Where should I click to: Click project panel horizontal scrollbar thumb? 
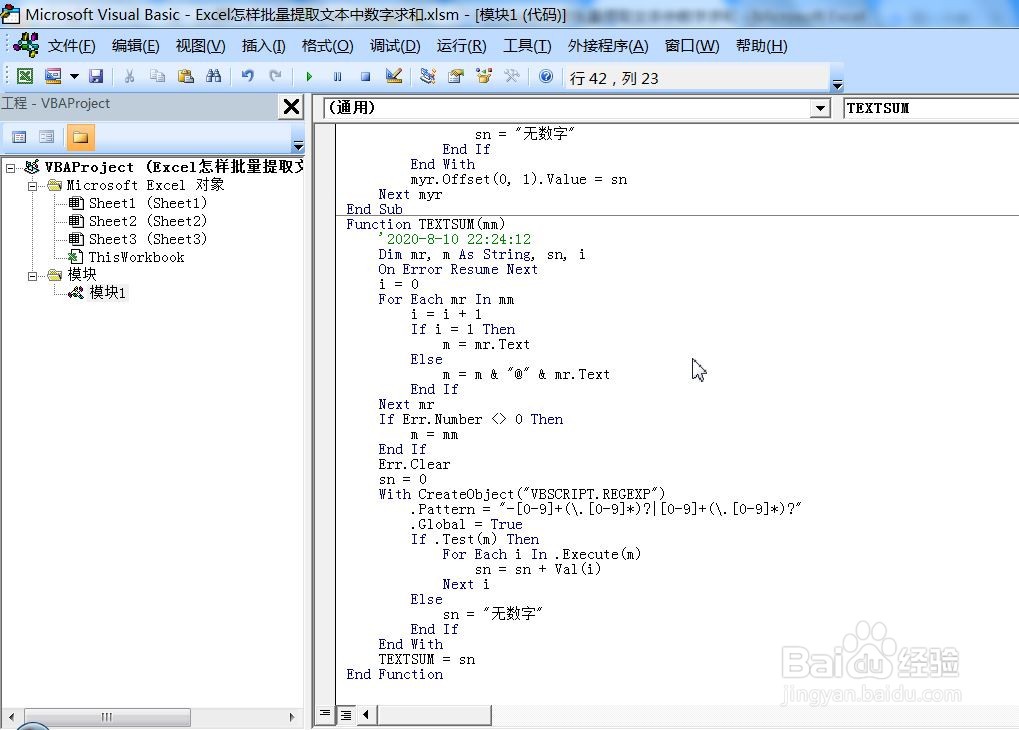(x=107, y=717)
